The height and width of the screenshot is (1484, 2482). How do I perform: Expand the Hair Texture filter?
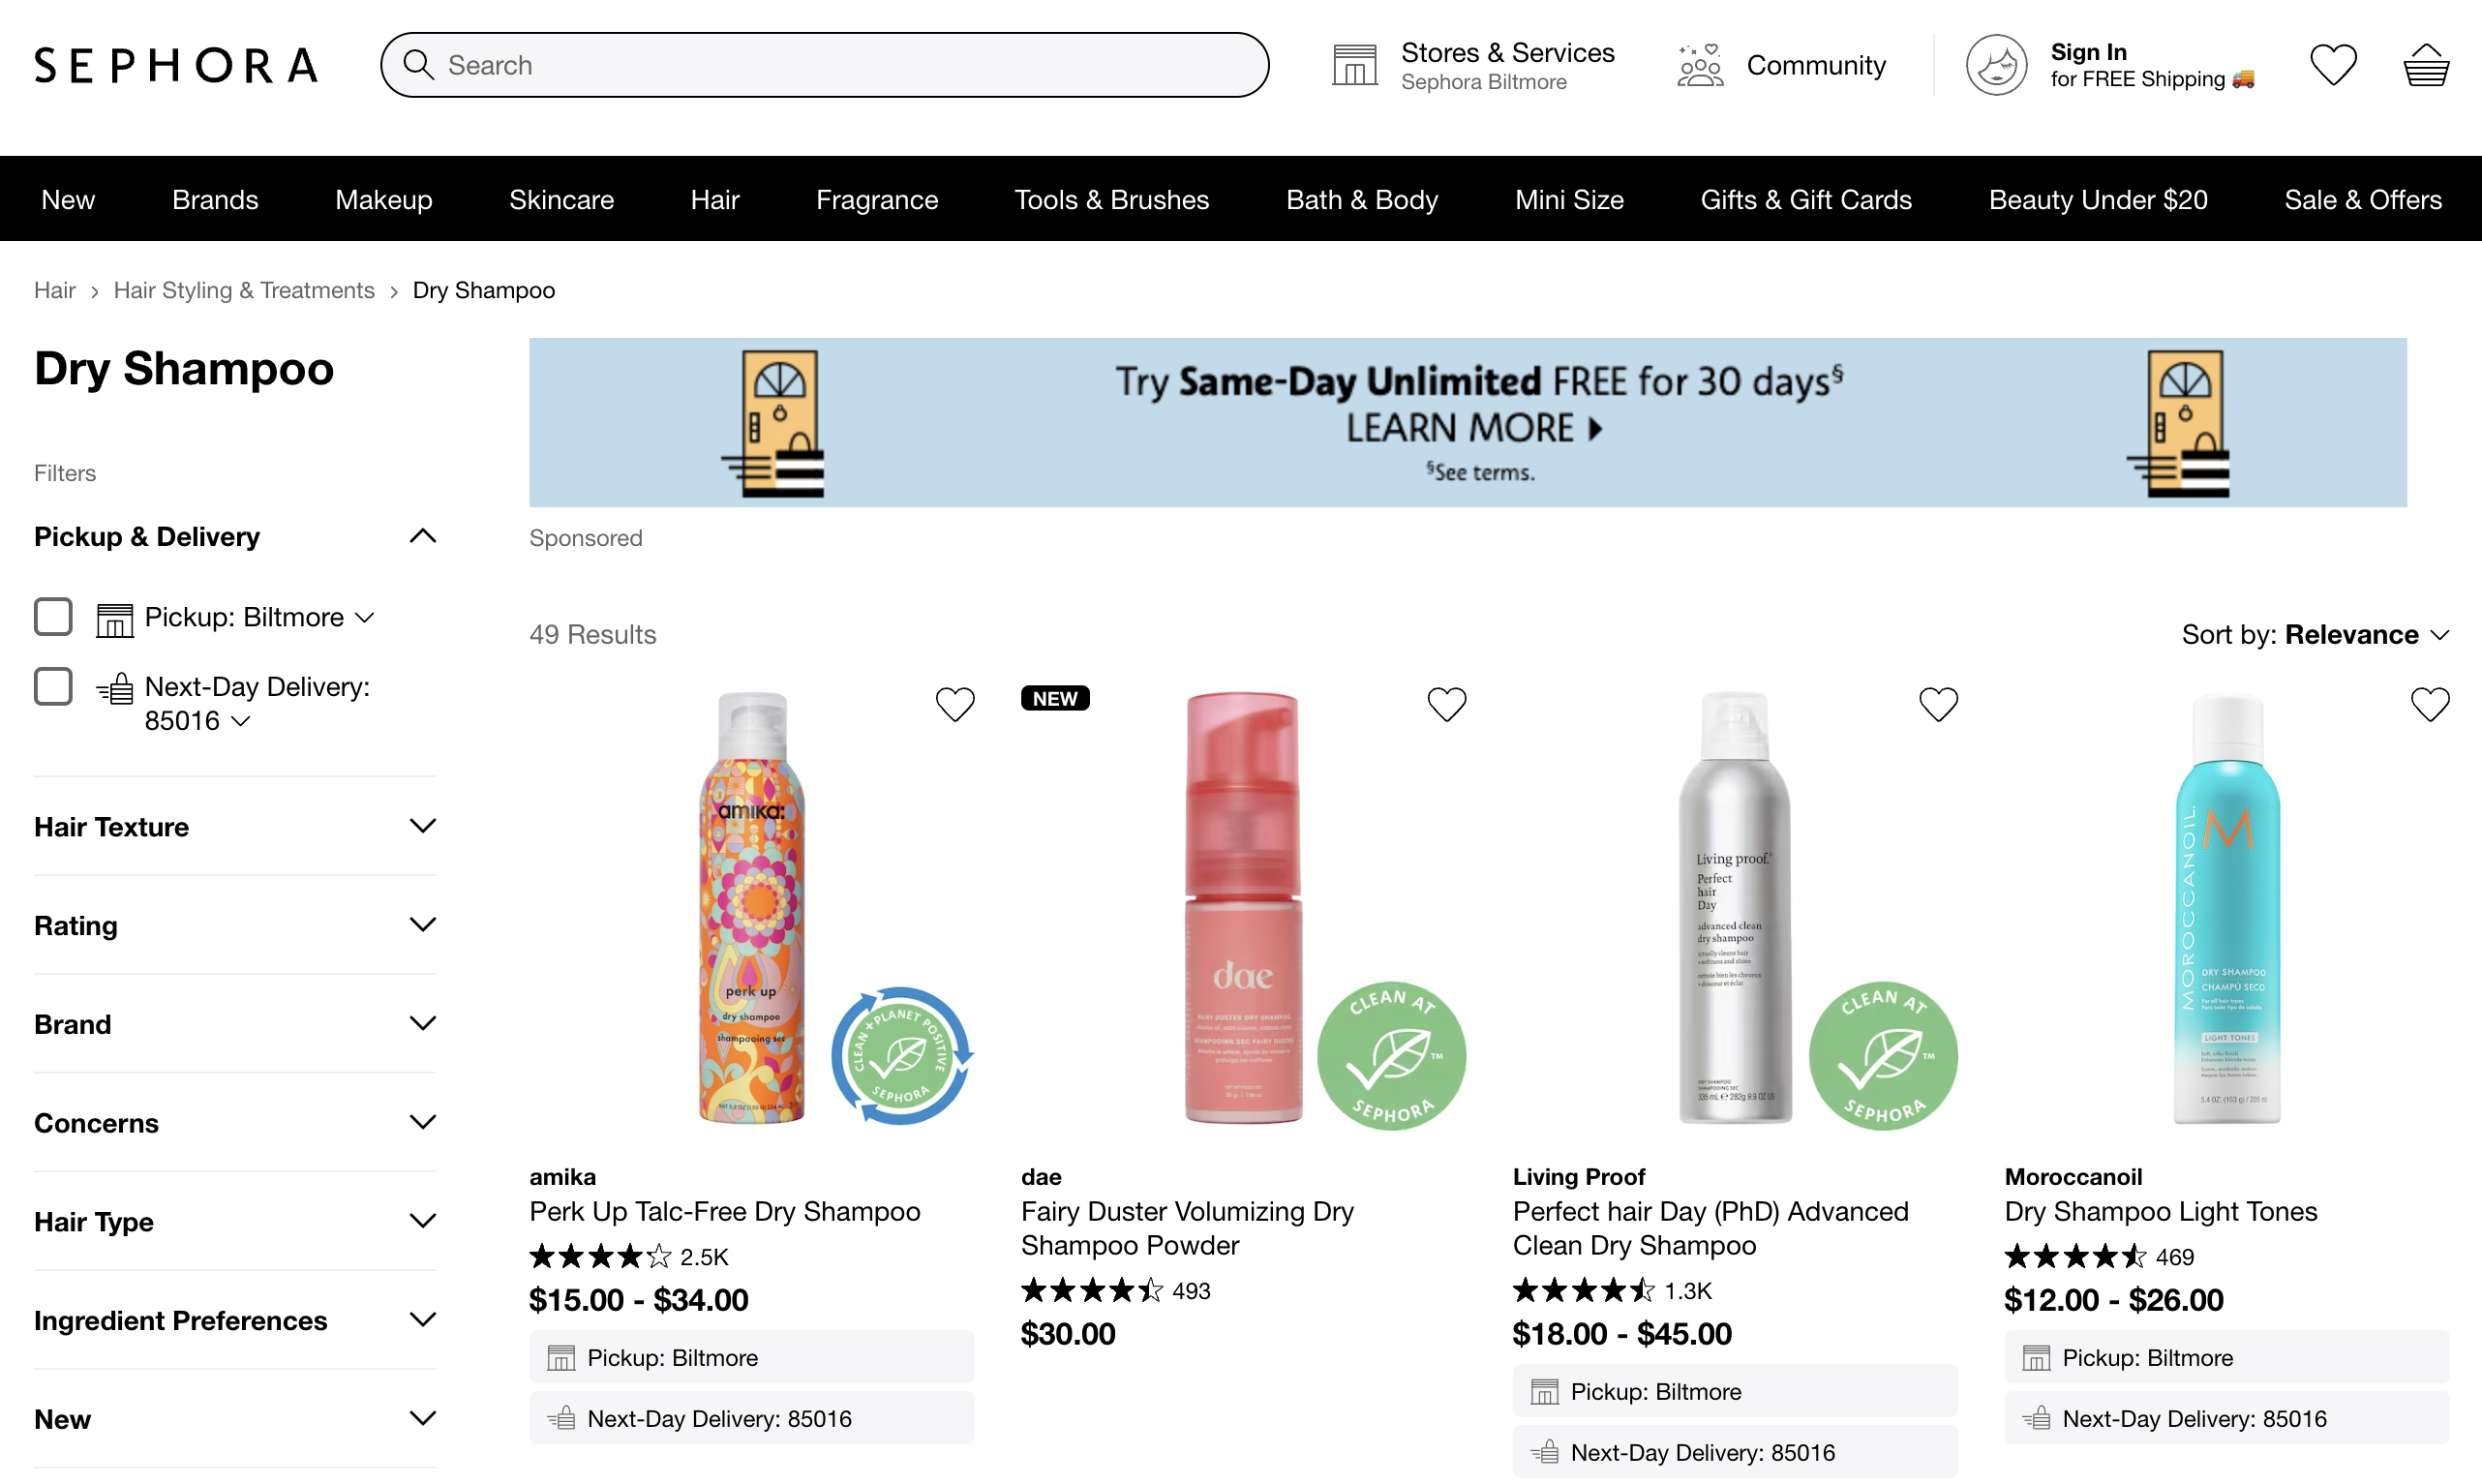pyautogui.click(x=234, y=826)
